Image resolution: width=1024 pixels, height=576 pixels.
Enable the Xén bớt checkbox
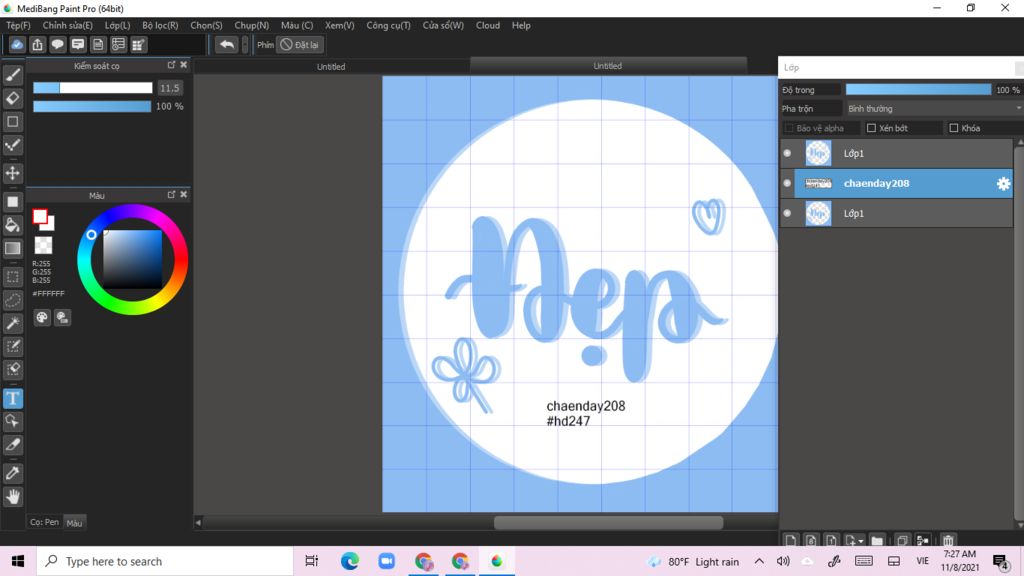871,128
